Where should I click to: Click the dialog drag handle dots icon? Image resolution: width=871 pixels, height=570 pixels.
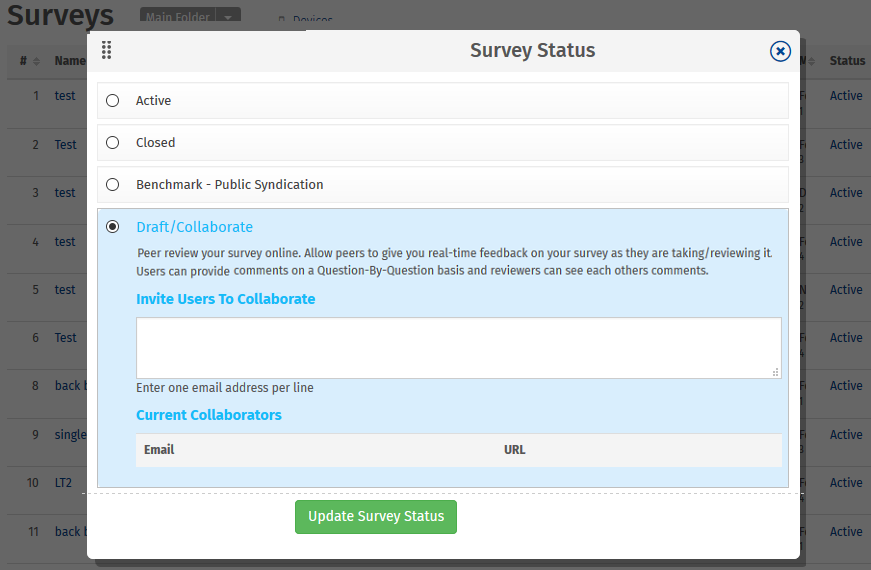point(107,50)
